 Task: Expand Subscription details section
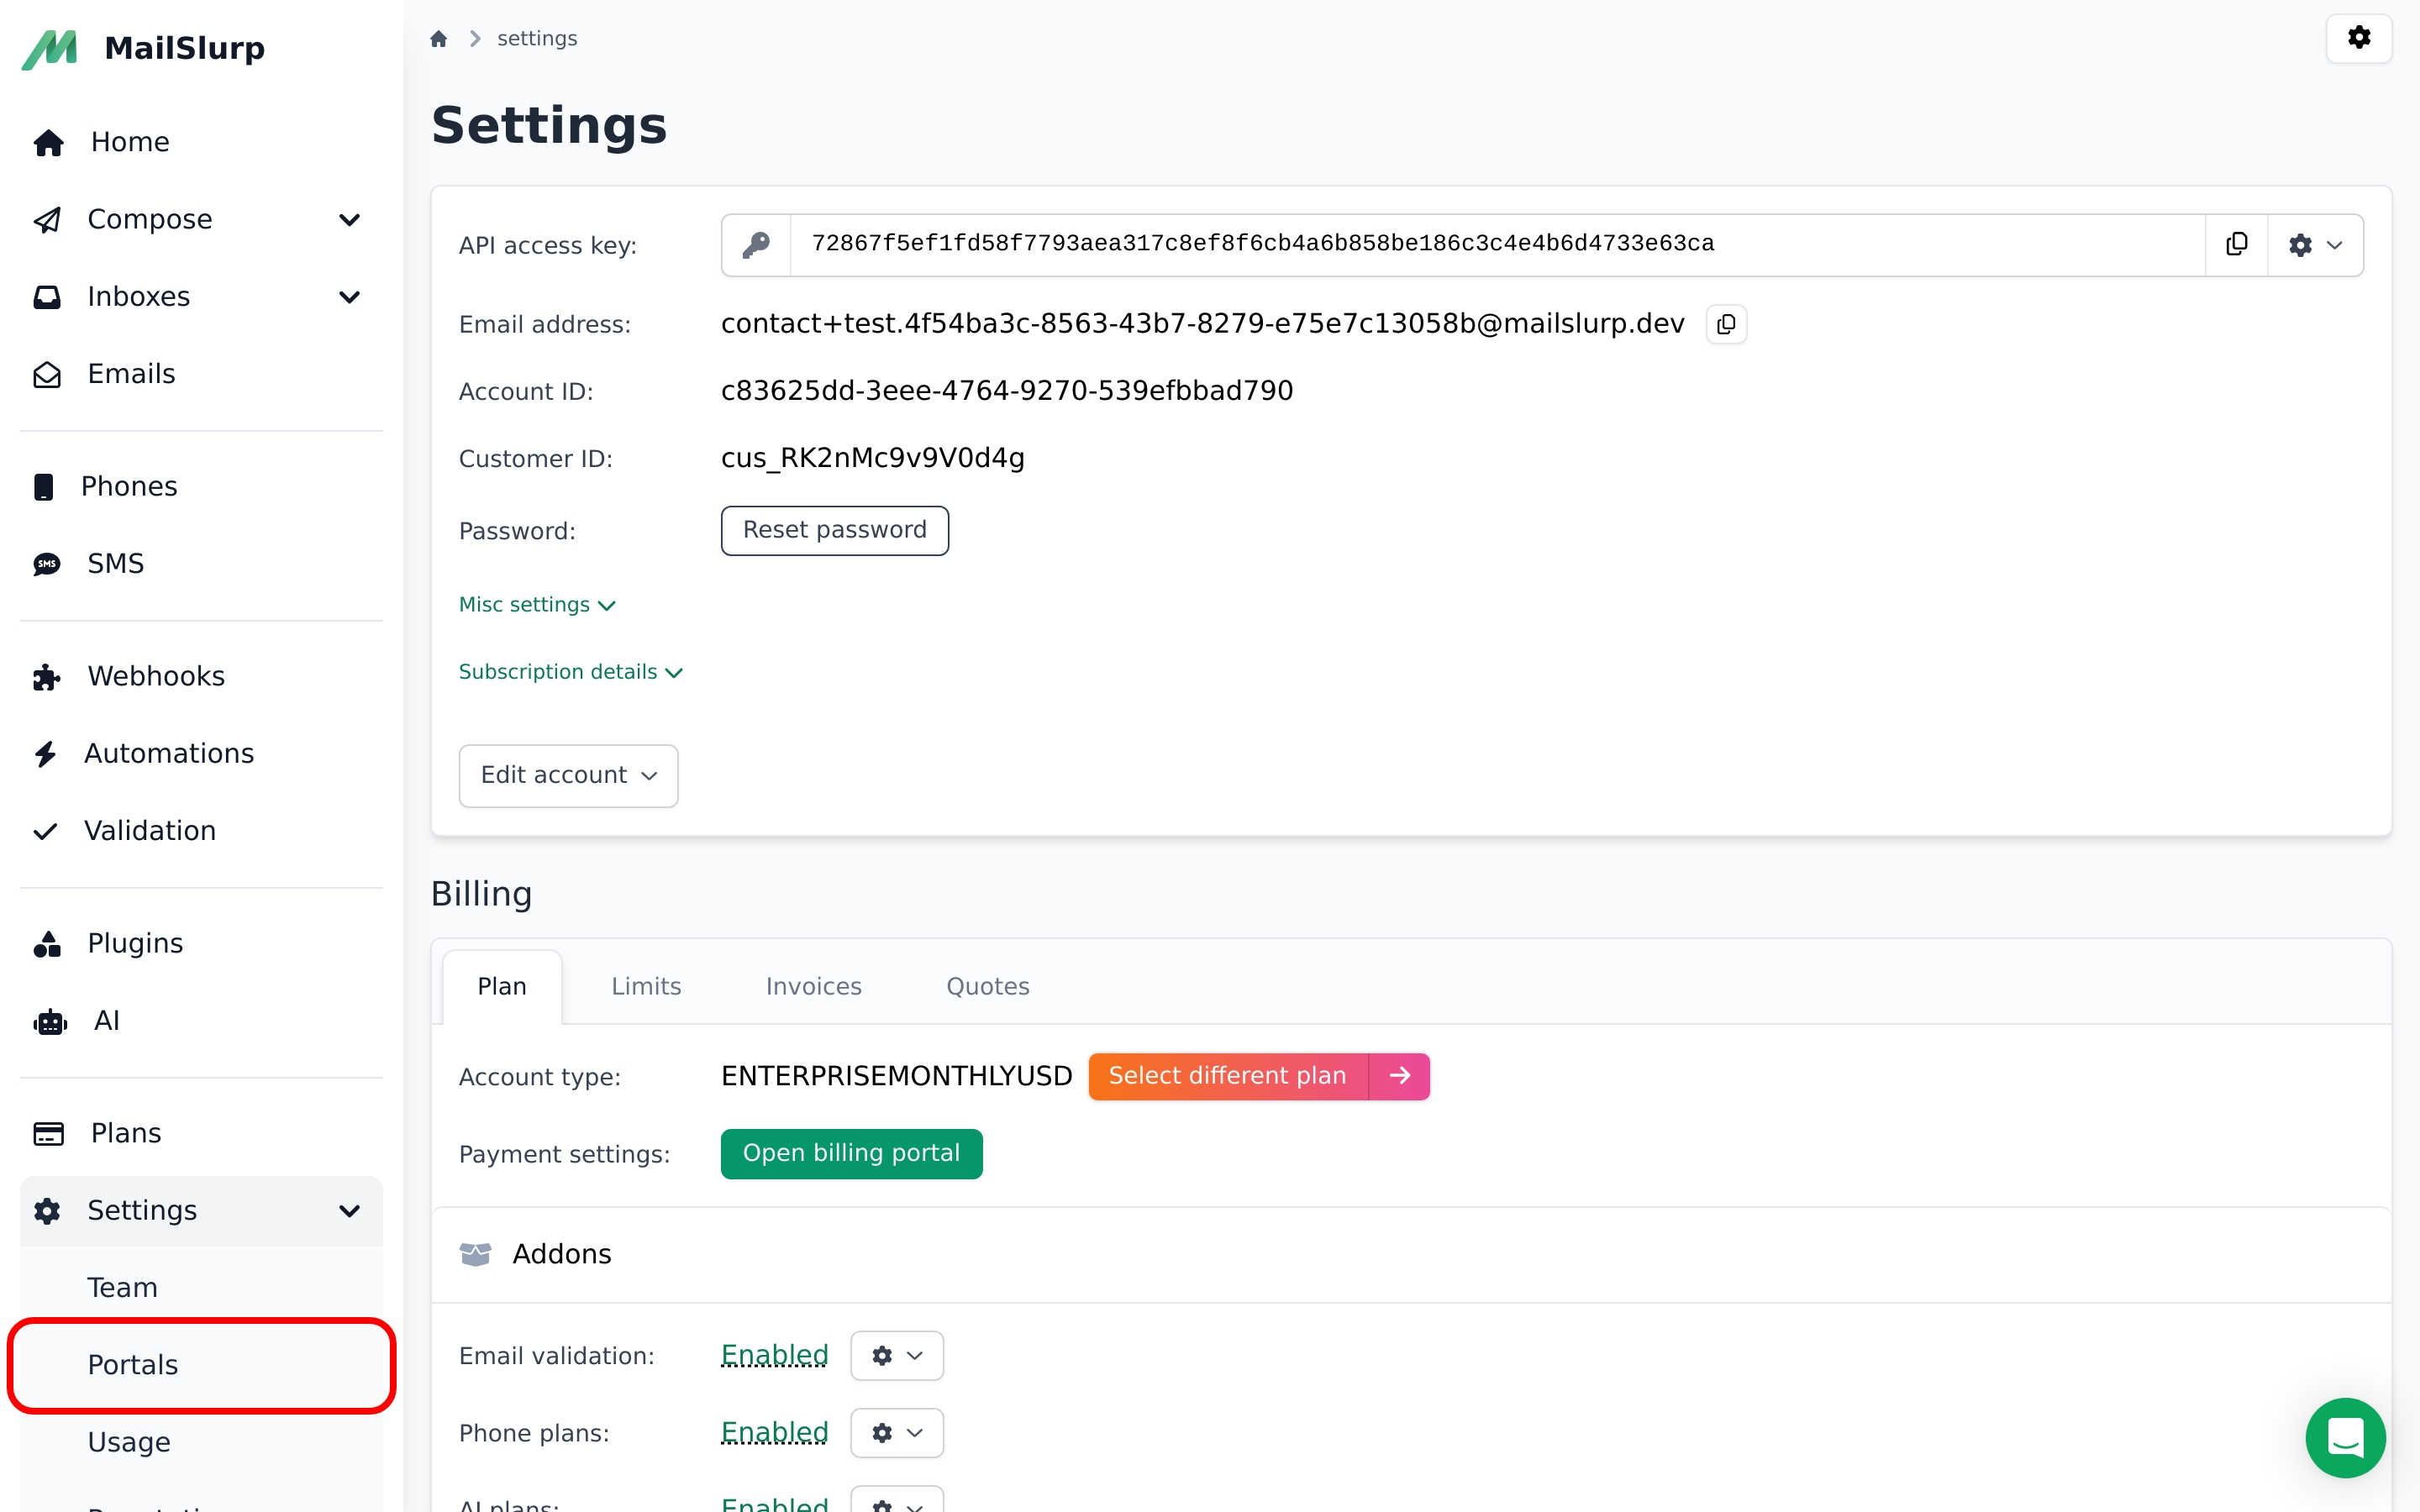570,672
